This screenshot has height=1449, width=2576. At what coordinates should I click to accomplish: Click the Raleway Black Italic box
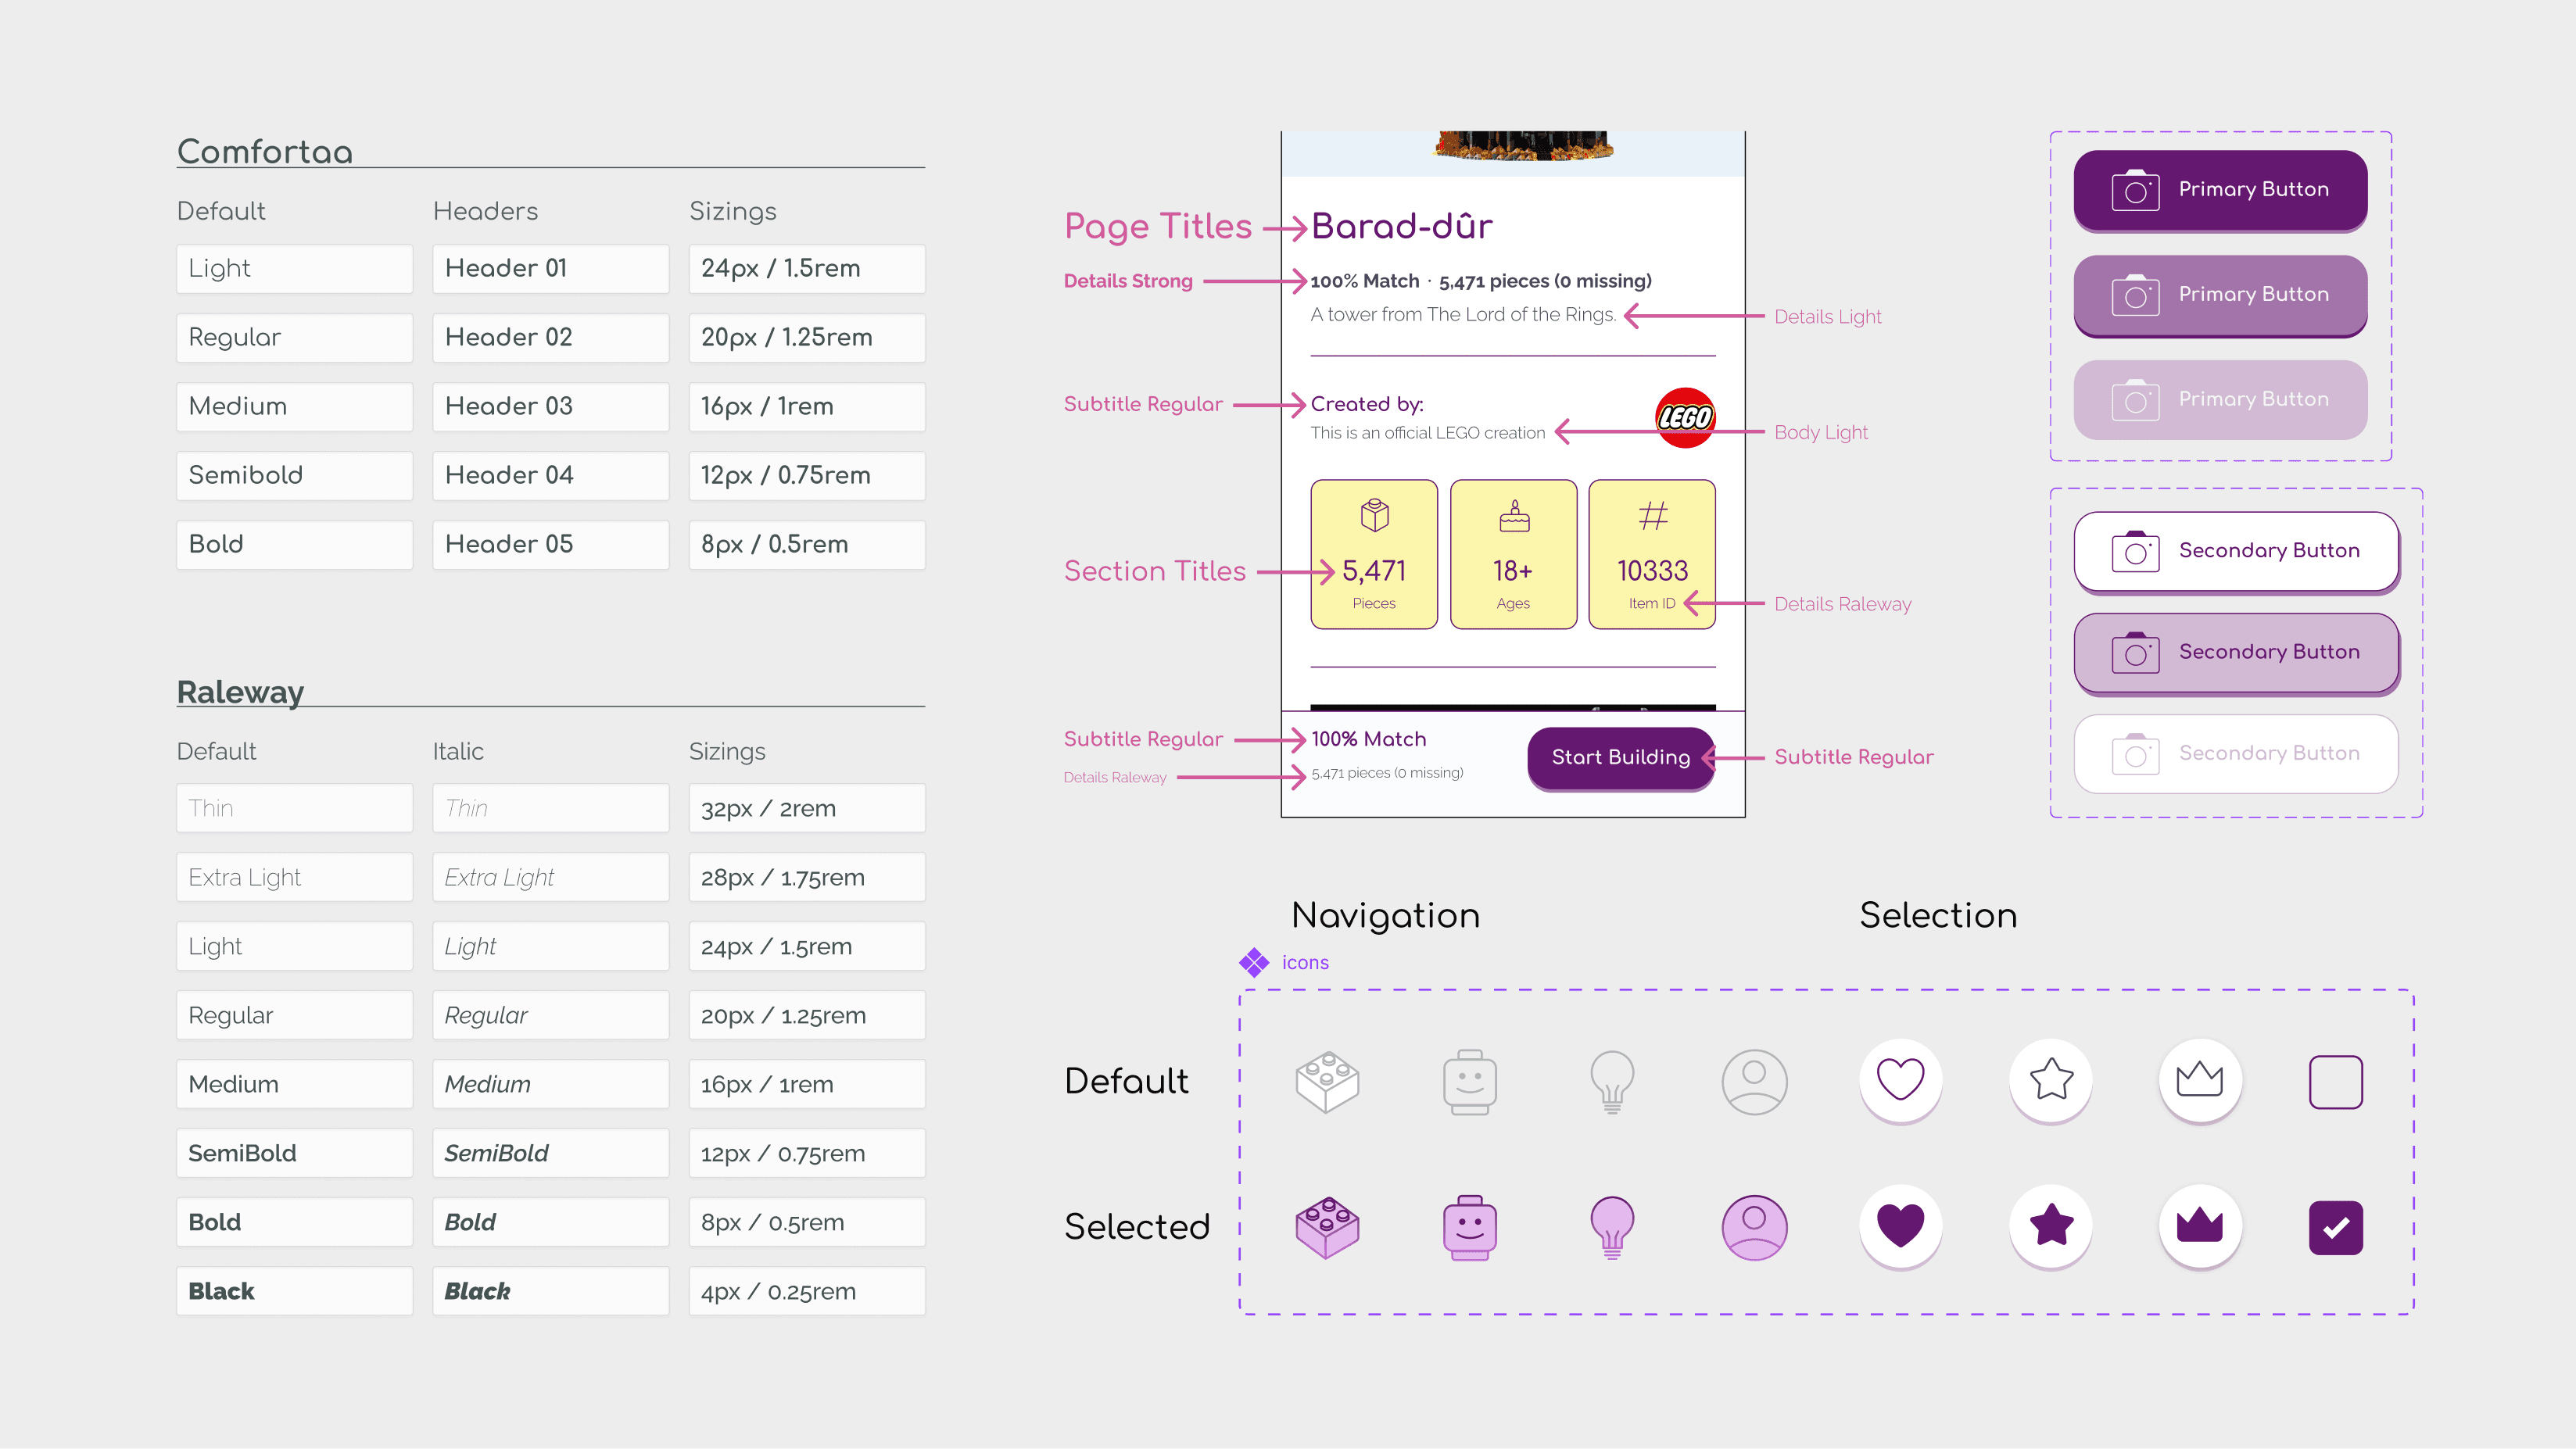[550, 1291]
